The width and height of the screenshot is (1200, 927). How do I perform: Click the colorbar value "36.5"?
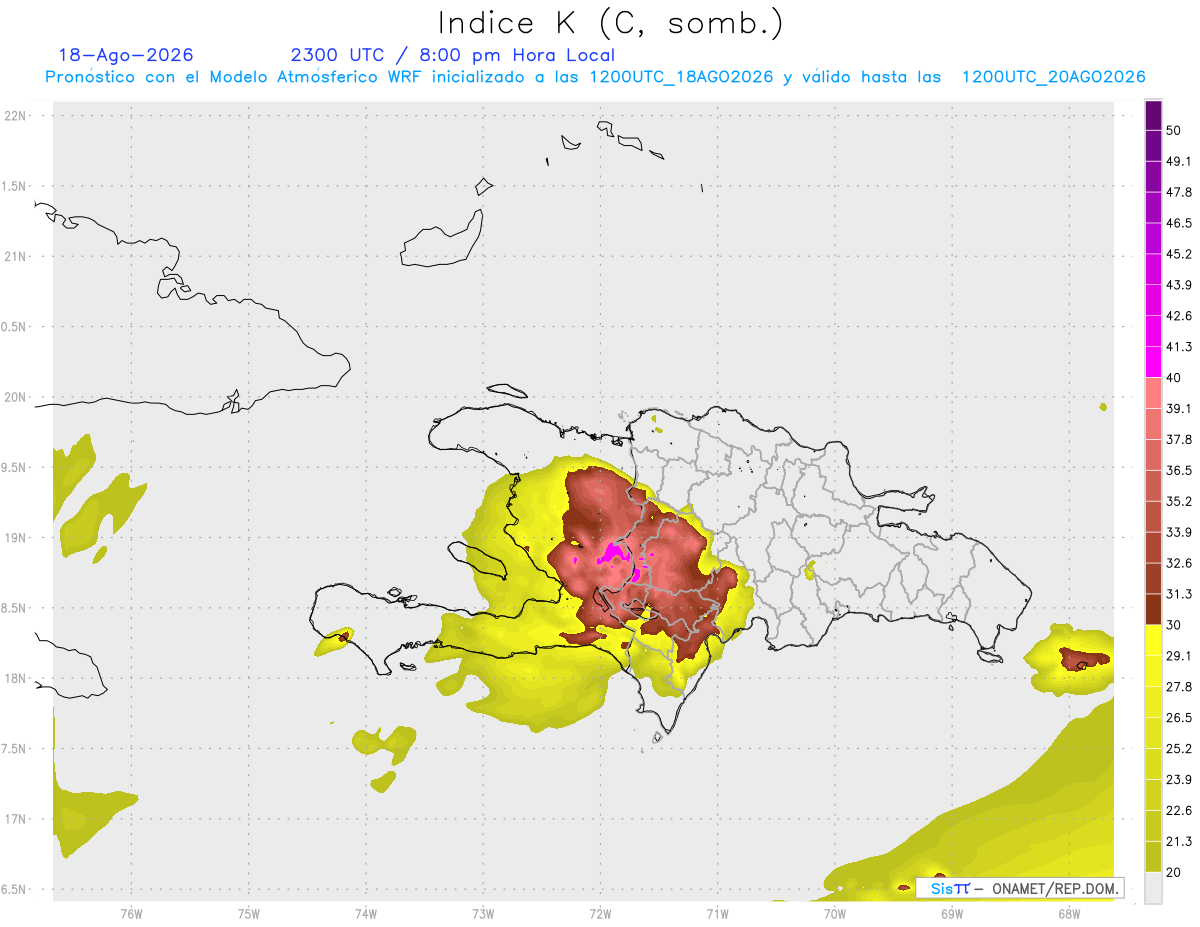(1179, 470)
